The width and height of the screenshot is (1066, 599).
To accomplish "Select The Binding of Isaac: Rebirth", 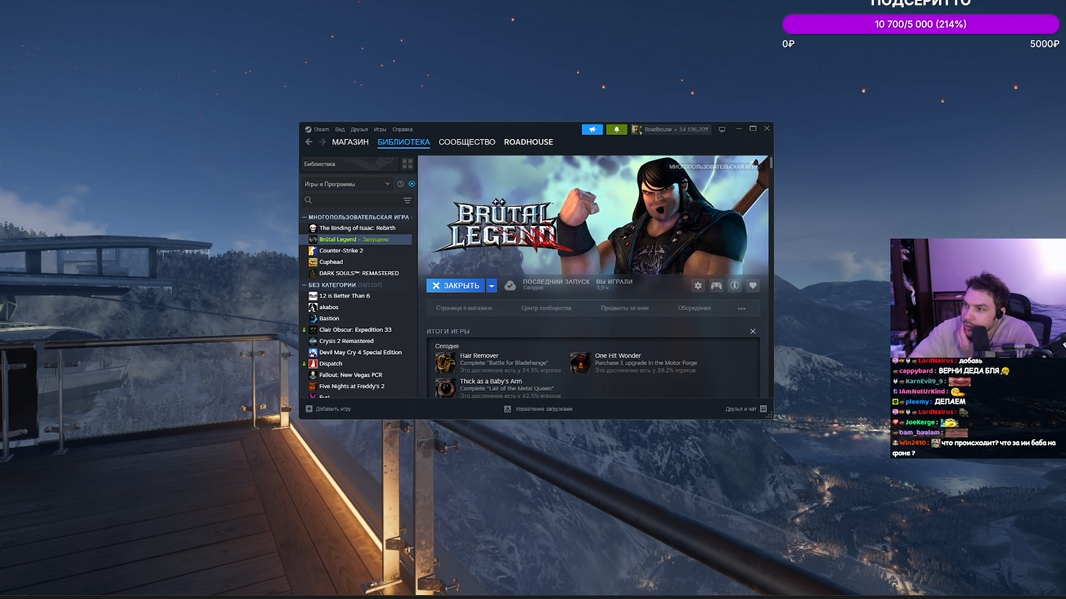I will click(x=356, y=228).
